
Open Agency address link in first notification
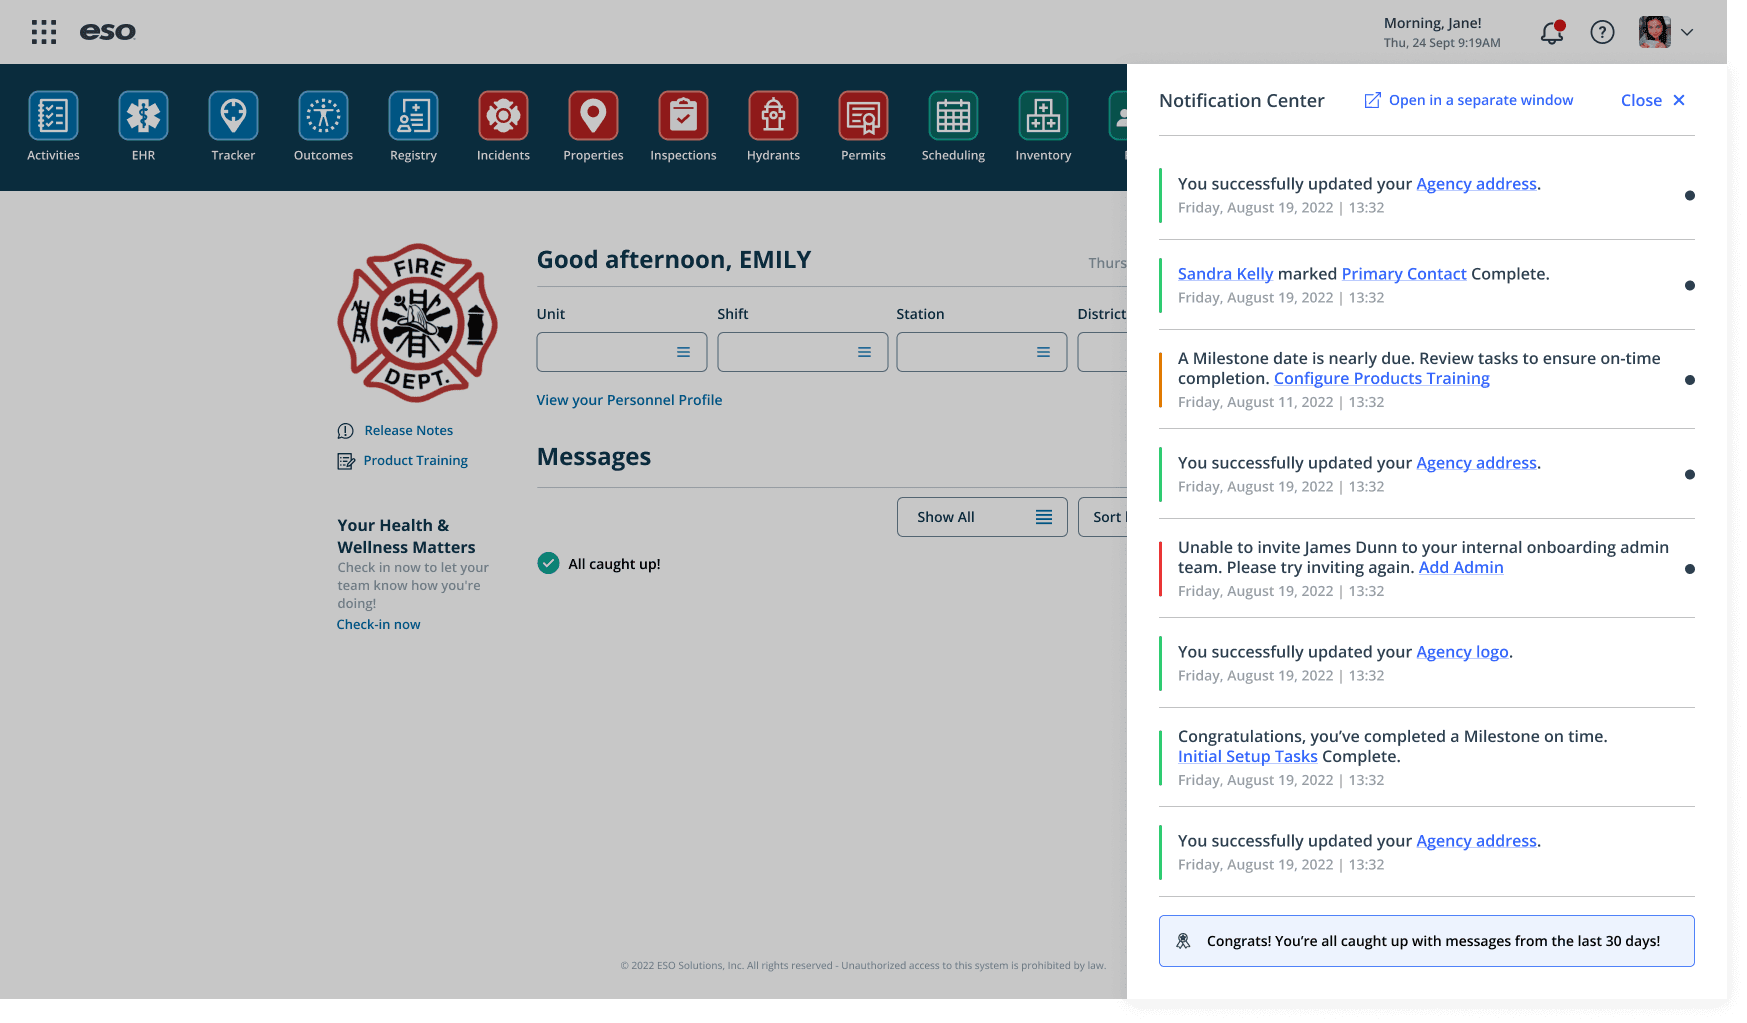click(x=1476, y=184)
